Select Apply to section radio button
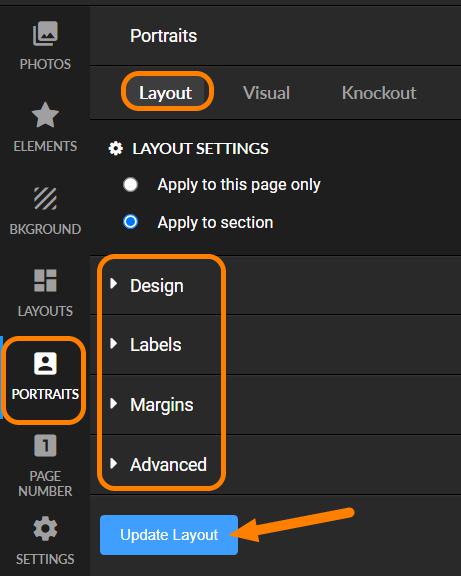The height and width of the screenshot is (576, 461). (x=130, y=222)
